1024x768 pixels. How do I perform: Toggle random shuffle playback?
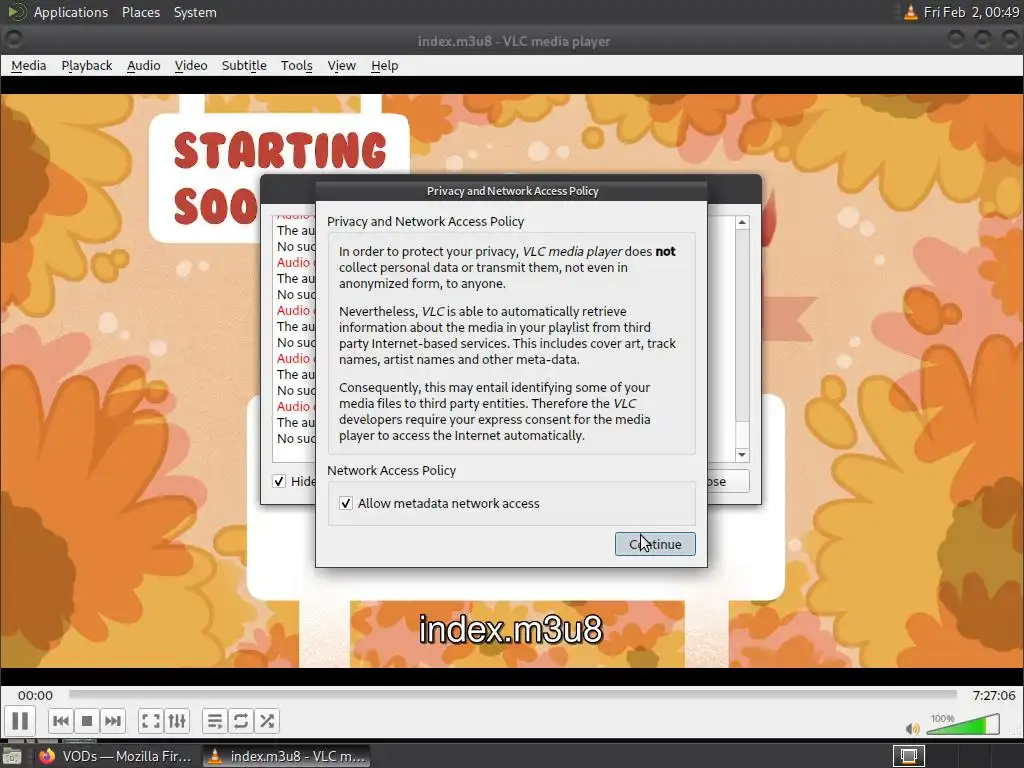(266, 721)
